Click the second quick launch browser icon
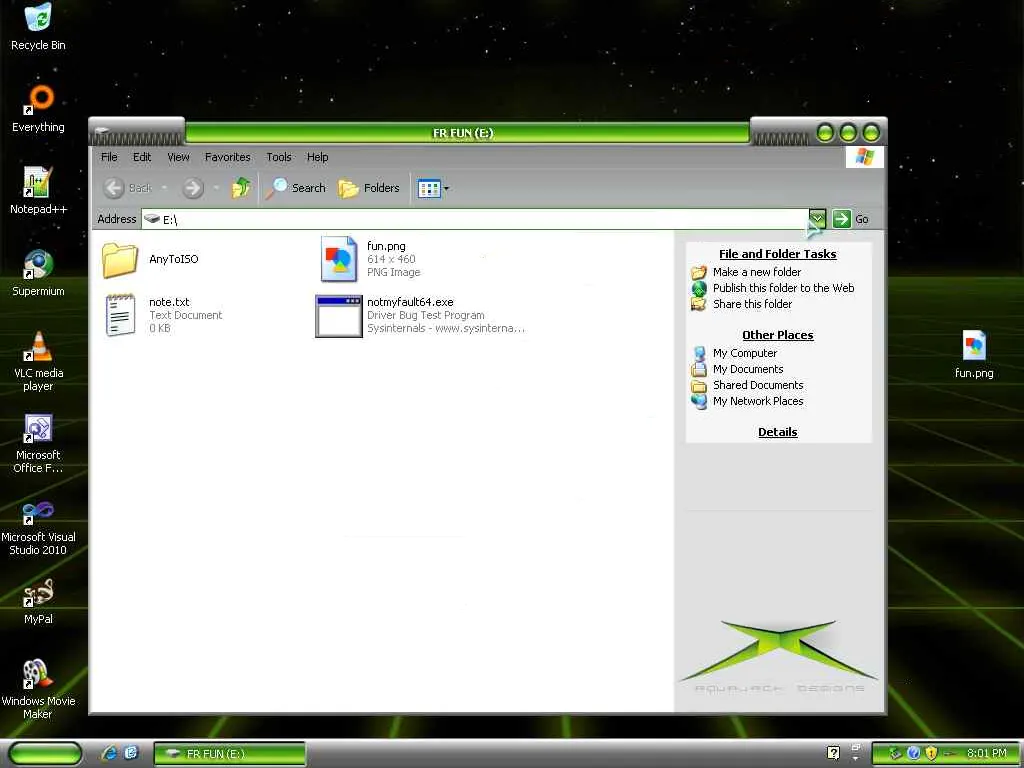 point(131,753)
